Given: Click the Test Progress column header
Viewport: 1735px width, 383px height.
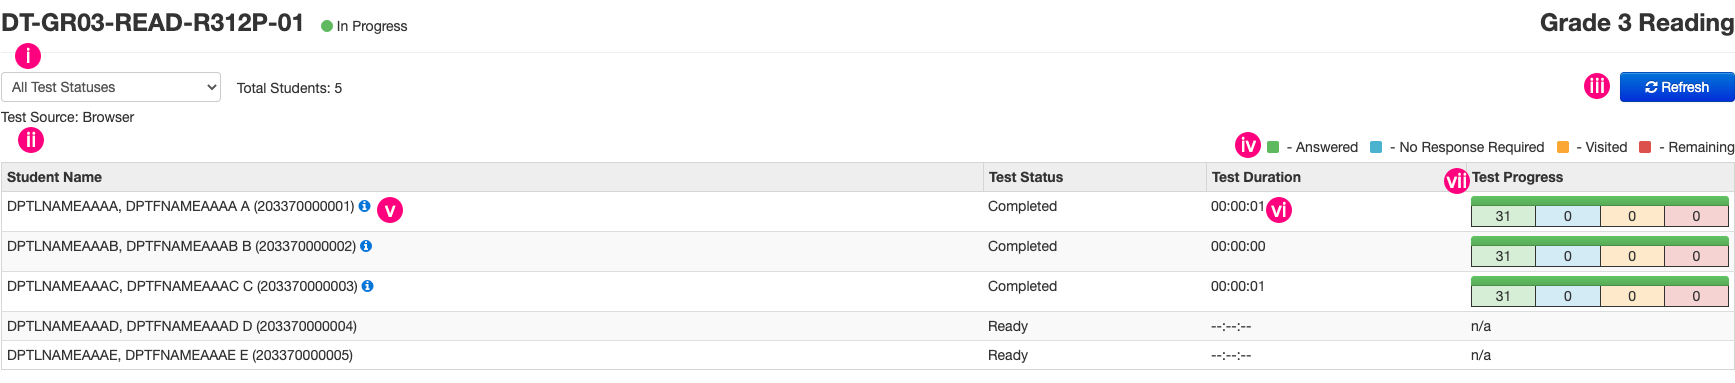Looking at the screenshot, I should [x=1517, y=177].
